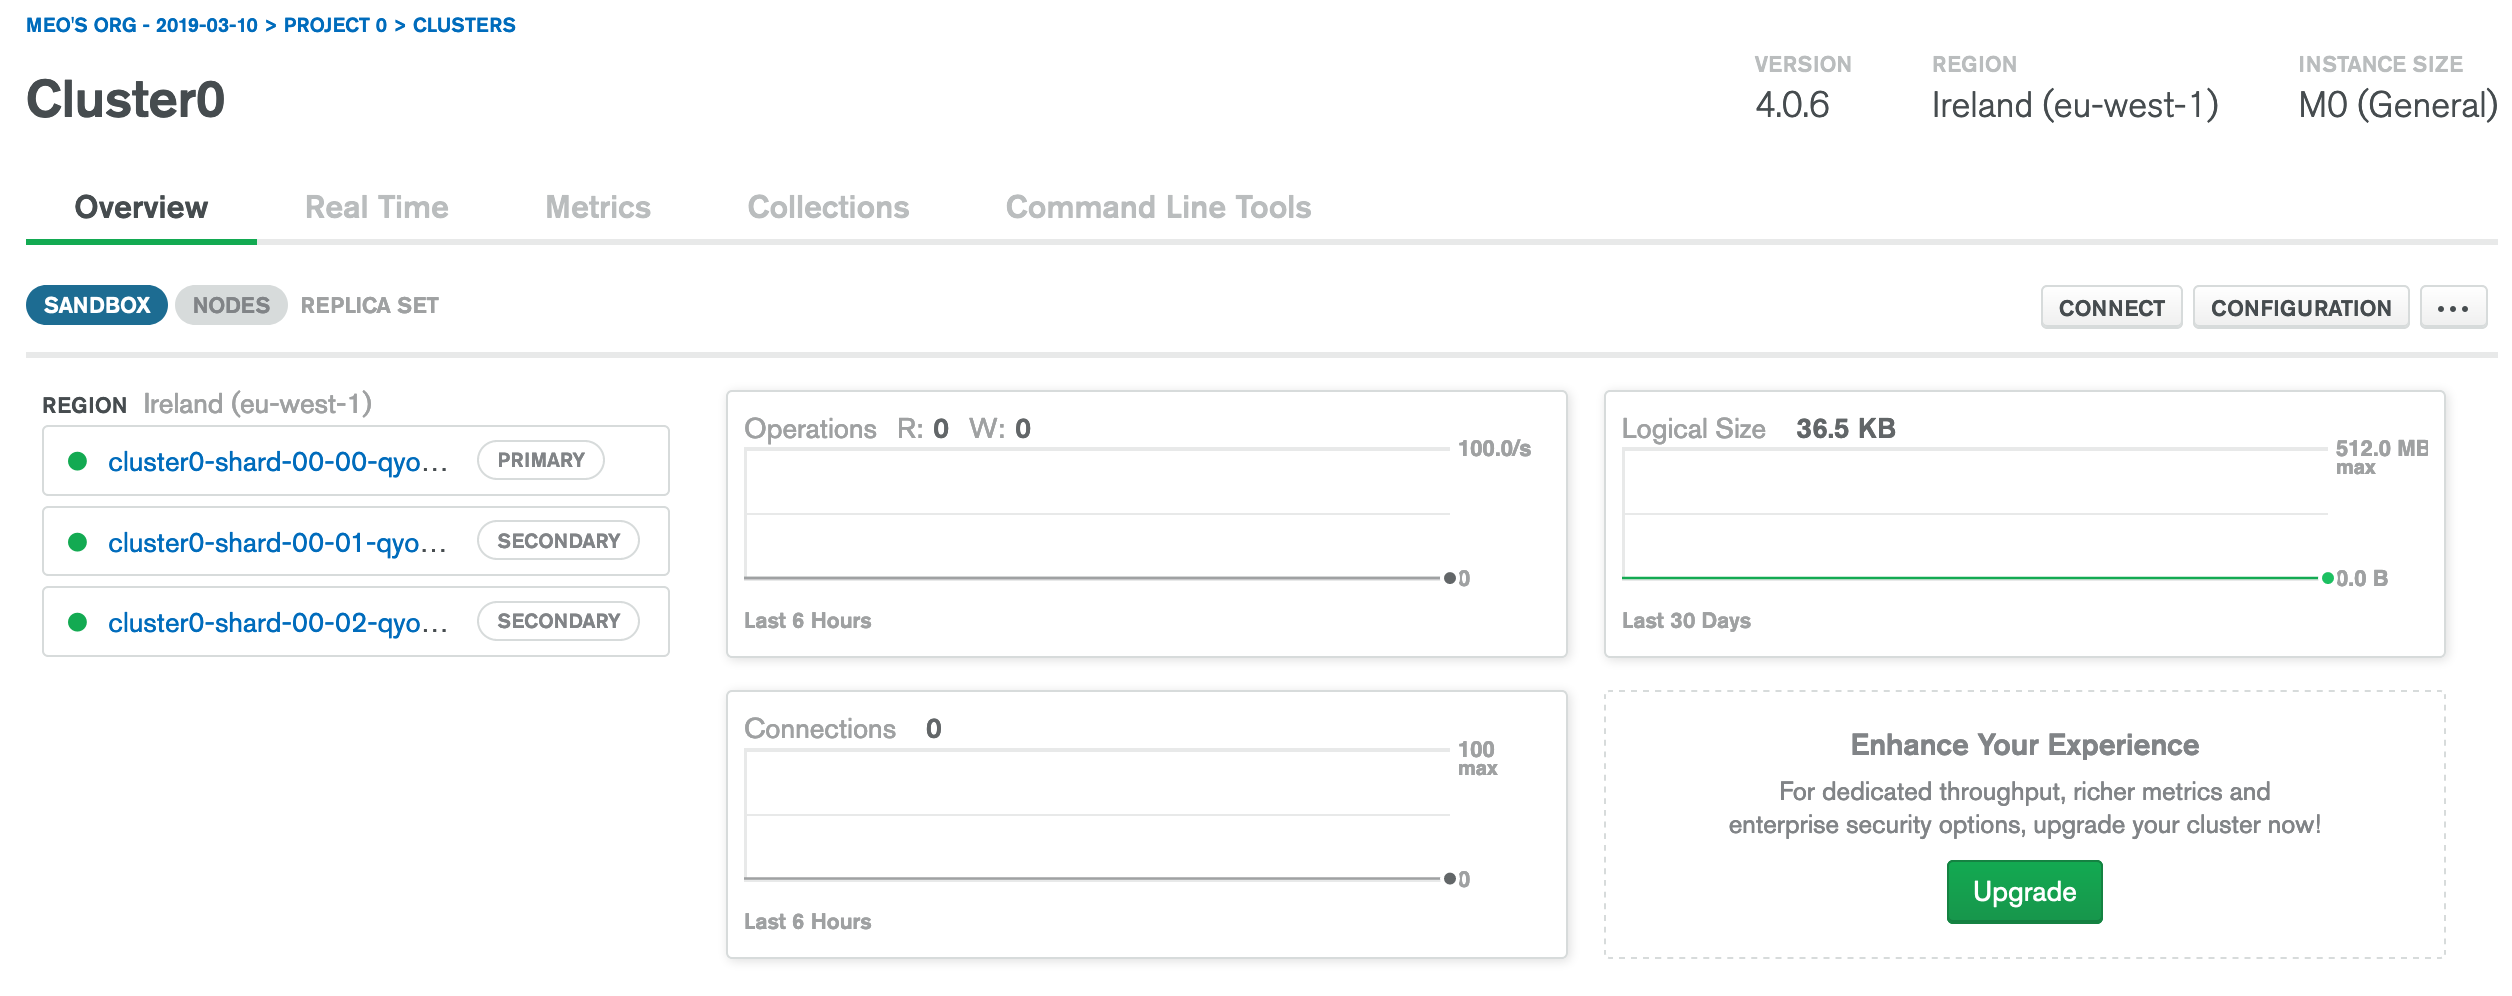Click green status dot of shard-00-00
Image resolution: width=2512 pixels, height=996 pixels.
click(x=77, y=461)
